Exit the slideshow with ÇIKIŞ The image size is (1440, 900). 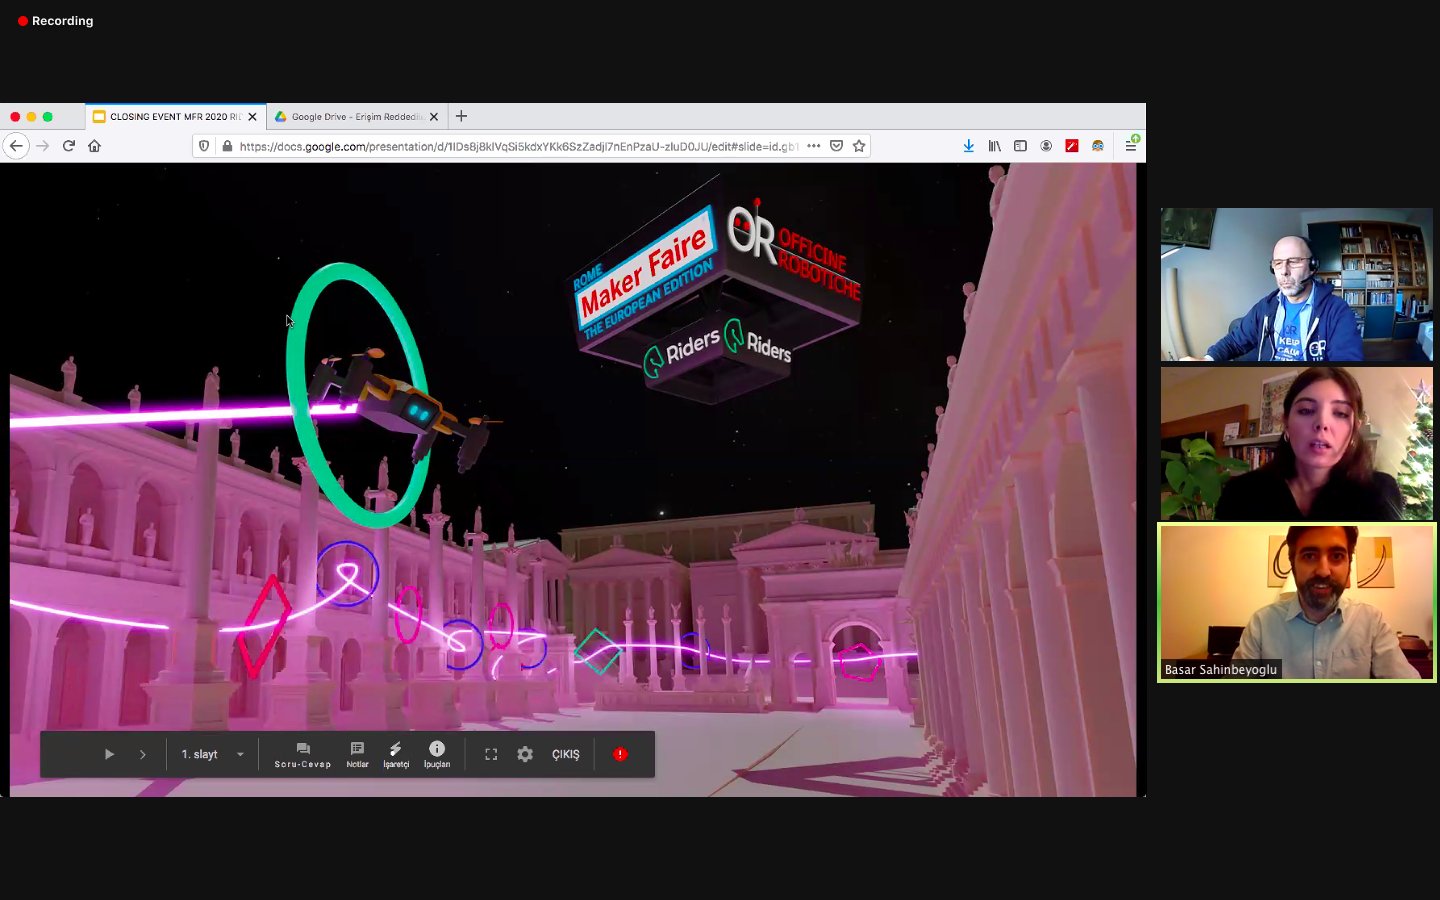[x=566, y=754]
